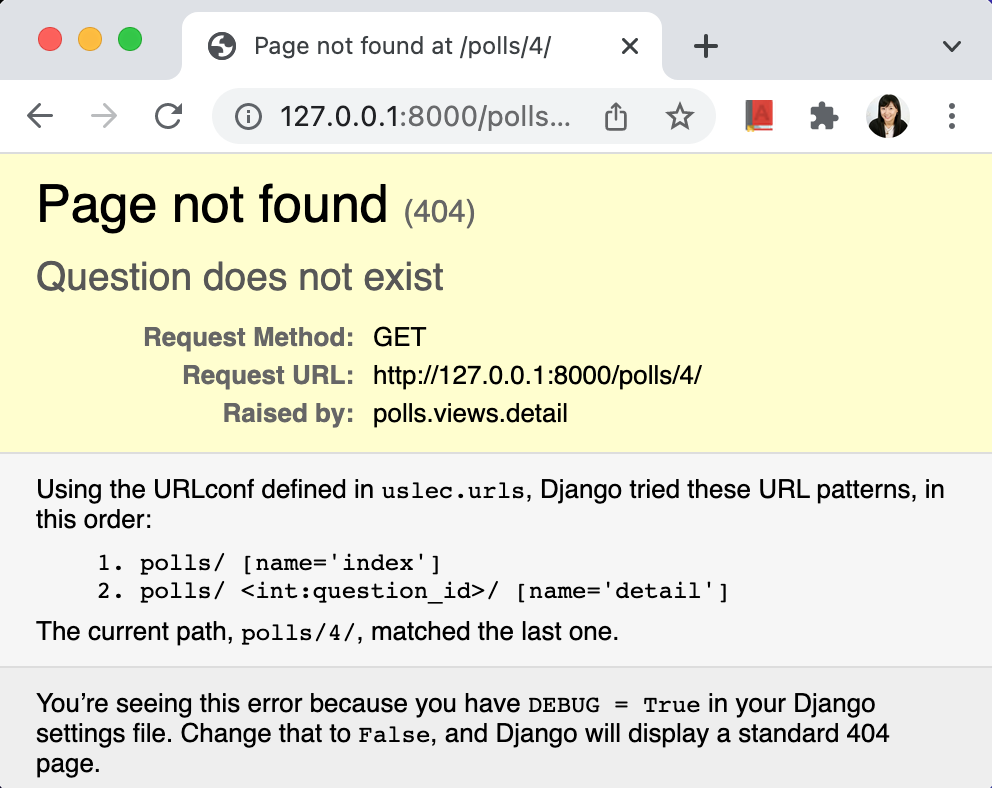The width and height of the screenshot is (992, 788).
Task: Click the 'polls/4/' current path text
Action: 299,633
